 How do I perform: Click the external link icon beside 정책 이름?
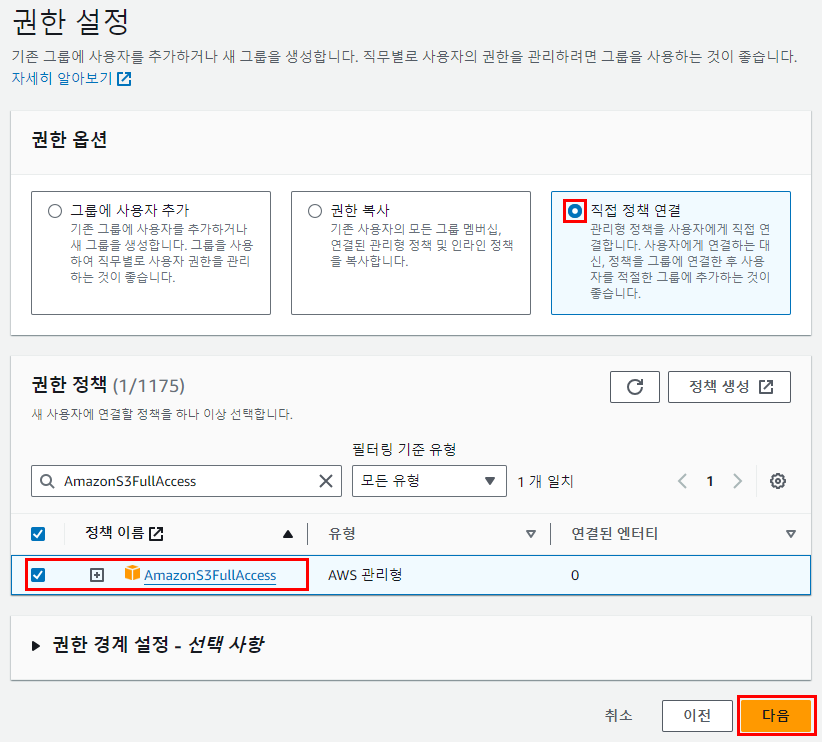point(156,533)
